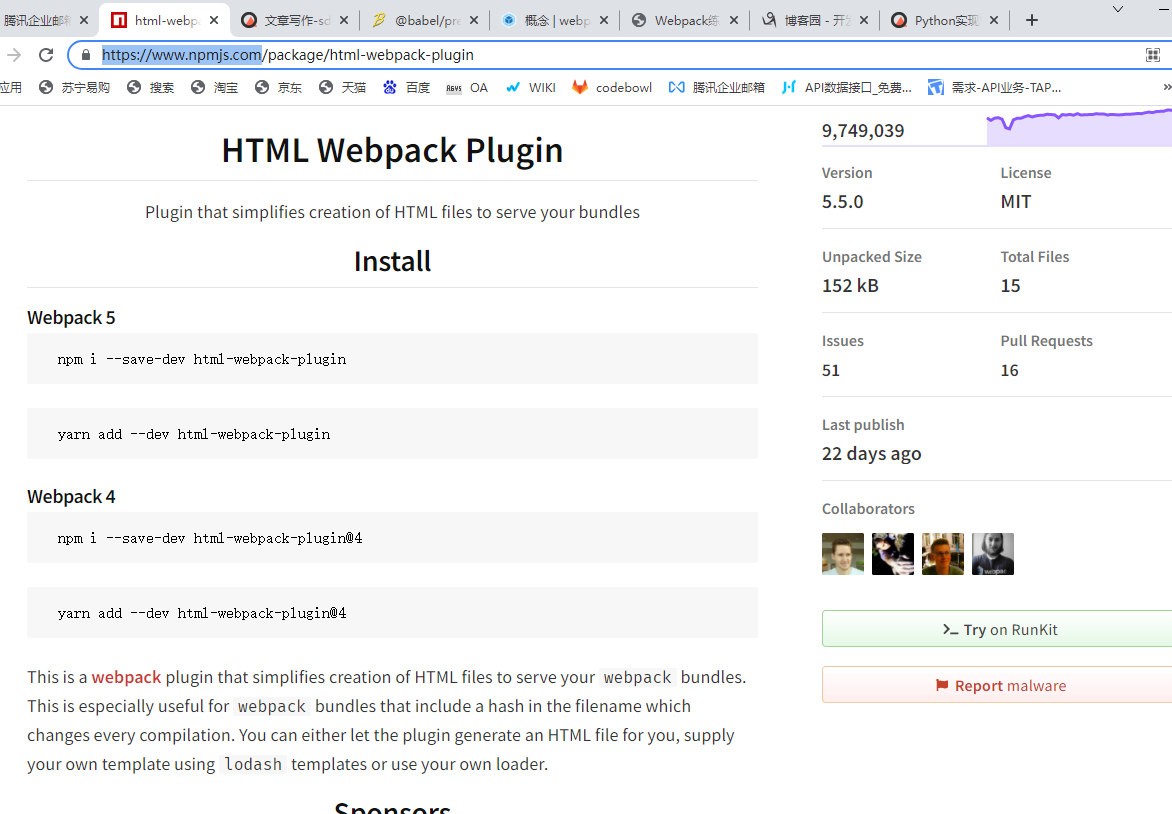This screenshot has width=1172, height=814.
Task: Reload the page with the refresh icon
Action: [46, 55]
